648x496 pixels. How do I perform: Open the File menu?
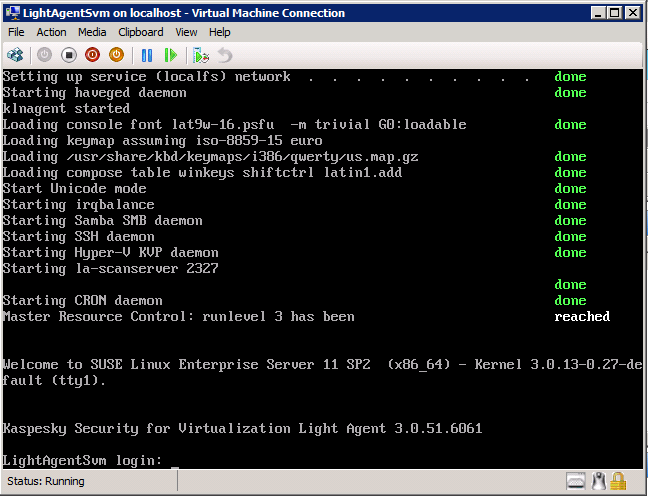pyautogui.click(x=16, y=32)
